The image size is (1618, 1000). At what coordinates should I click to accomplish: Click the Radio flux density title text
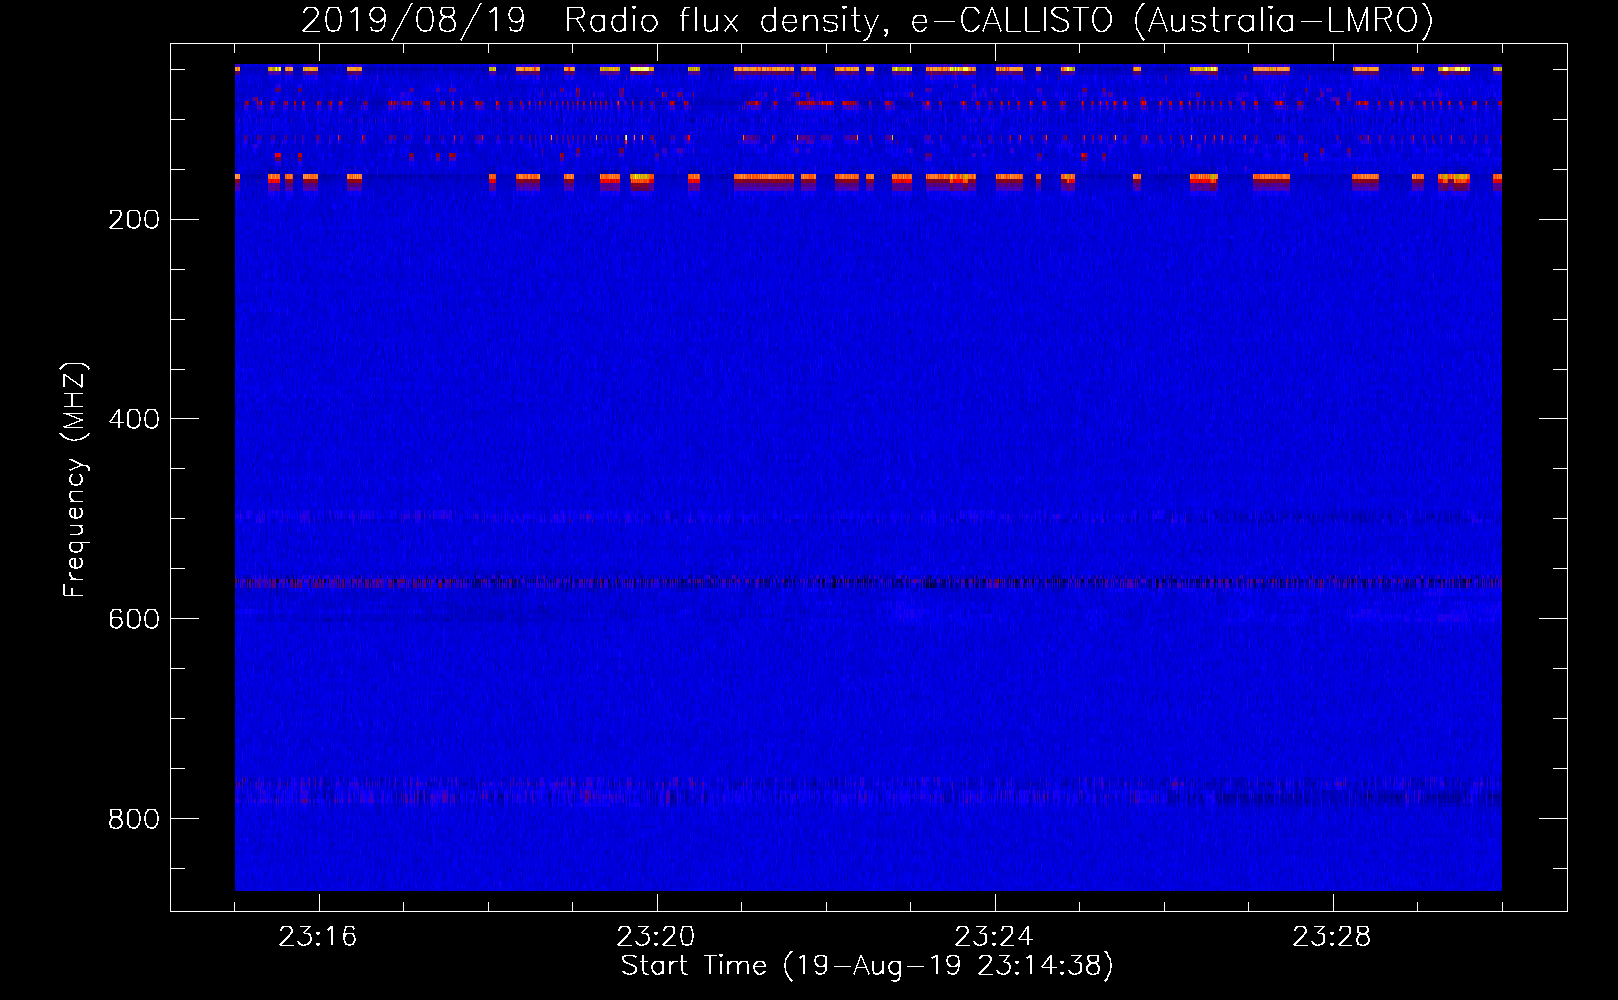[x=727, y=21]
